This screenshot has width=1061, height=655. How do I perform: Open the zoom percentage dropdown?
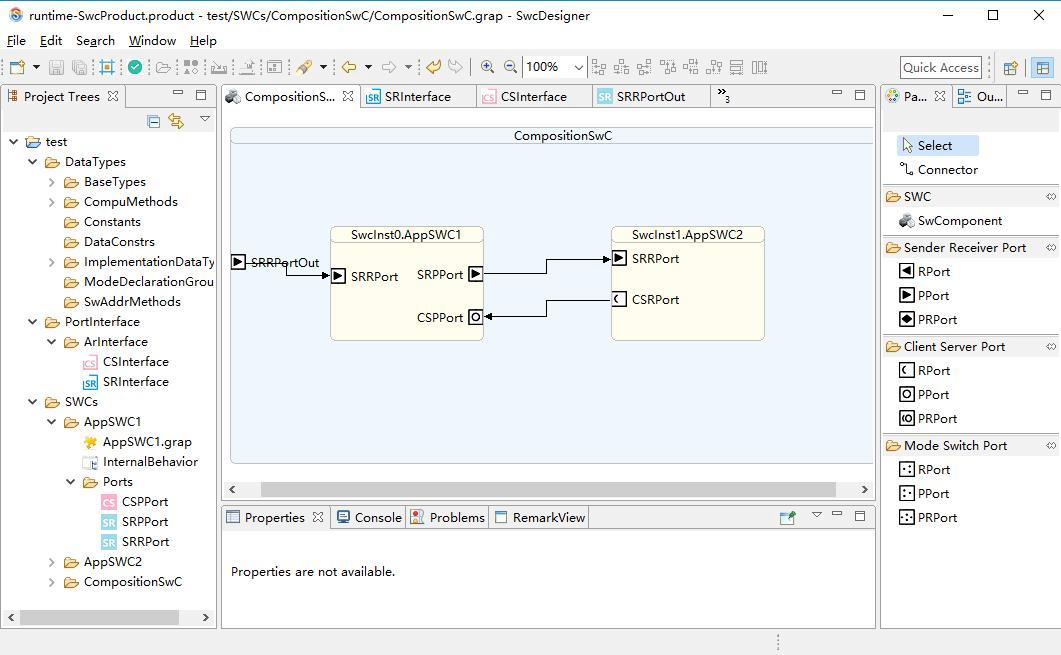click(x=578, y=67)
